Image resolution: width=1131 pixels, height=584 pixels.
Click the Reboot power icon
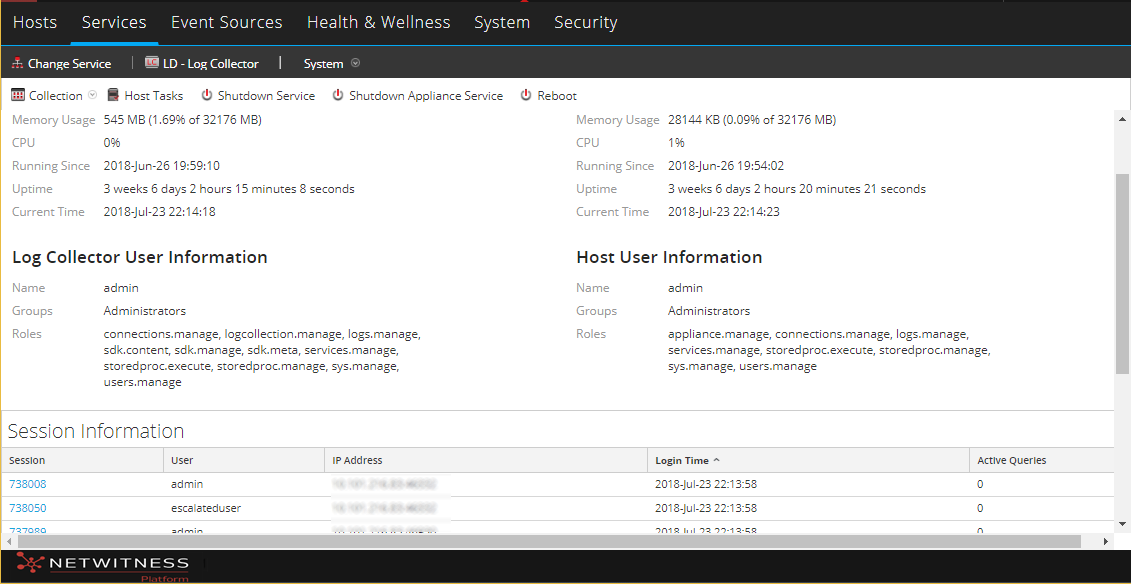pos(526,95)
